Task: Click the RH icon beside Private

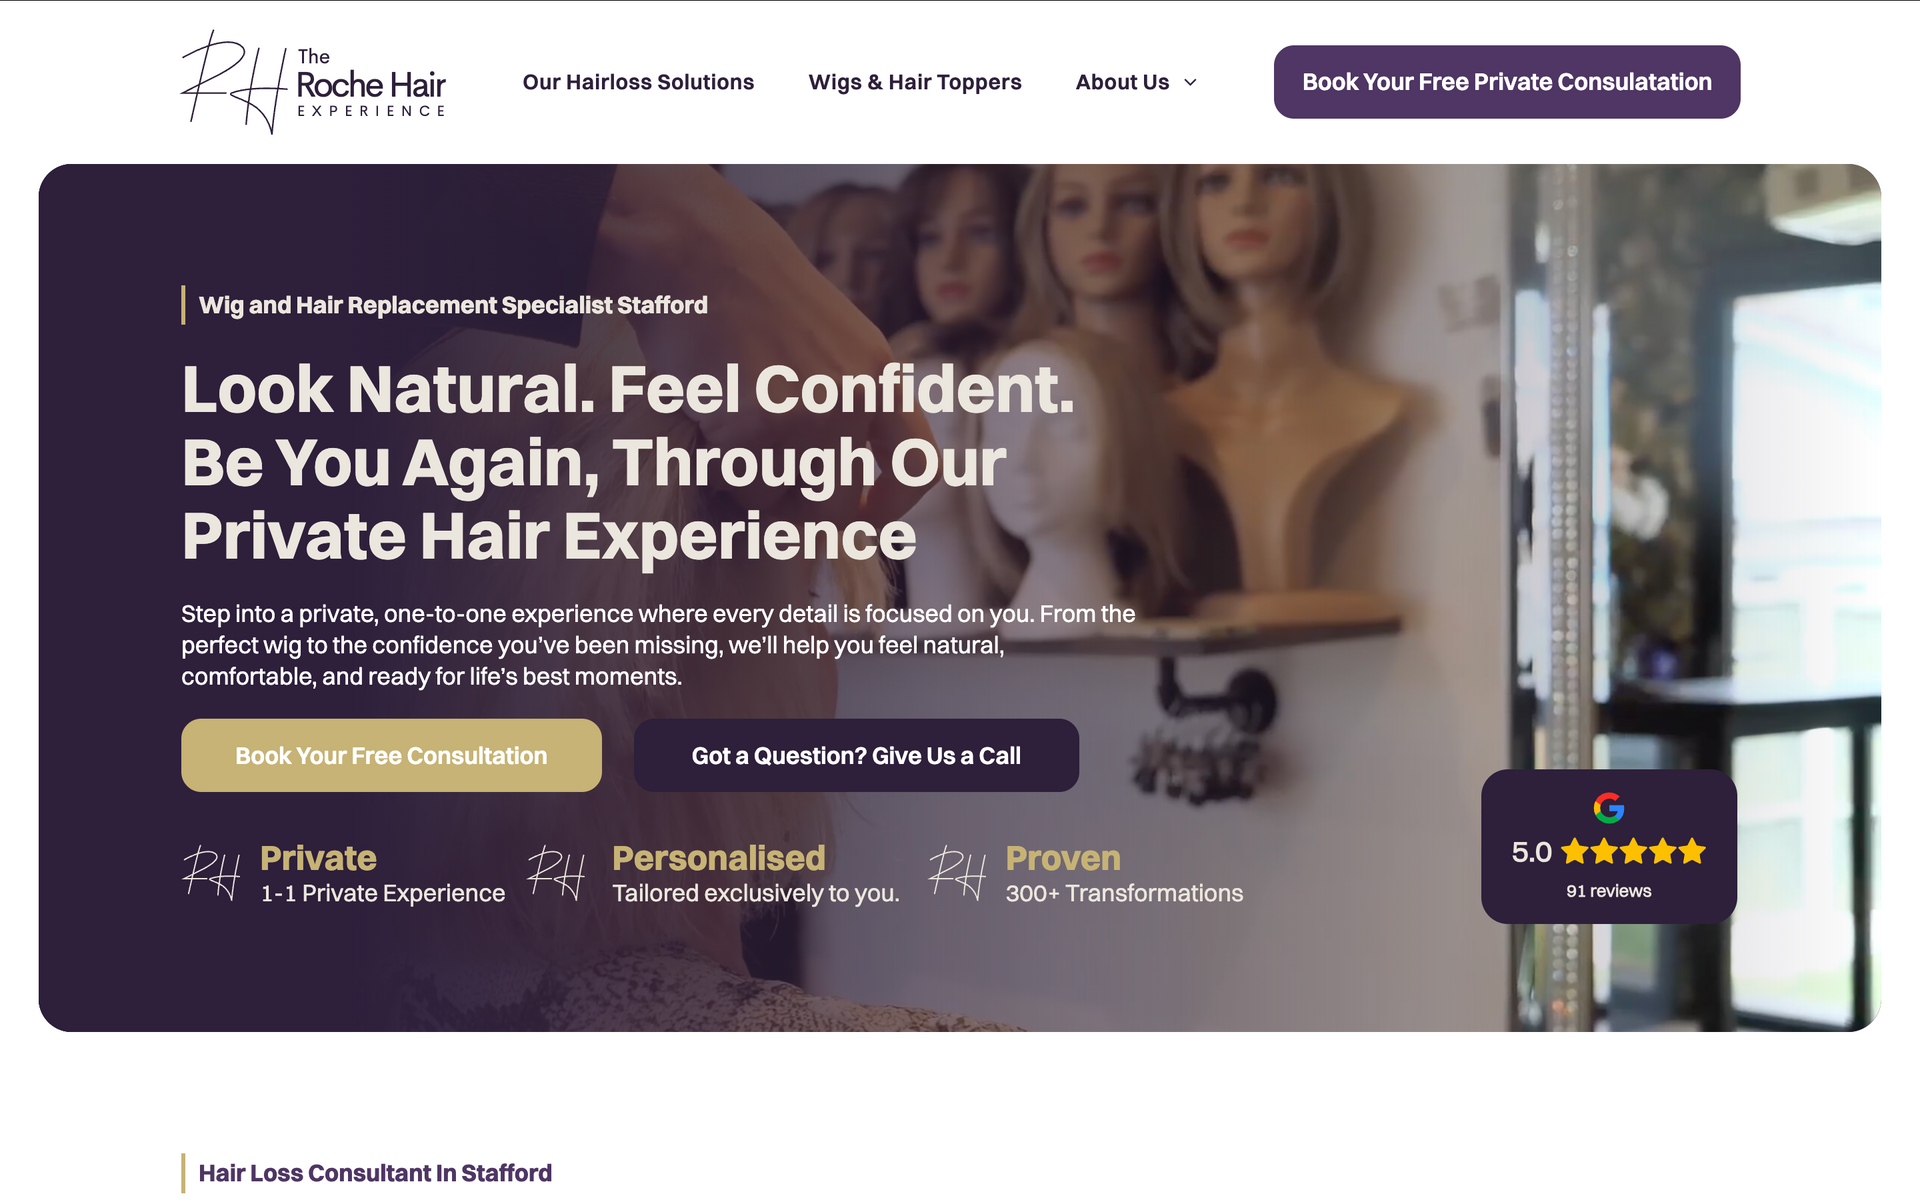Action: click(x=212, y=873)
